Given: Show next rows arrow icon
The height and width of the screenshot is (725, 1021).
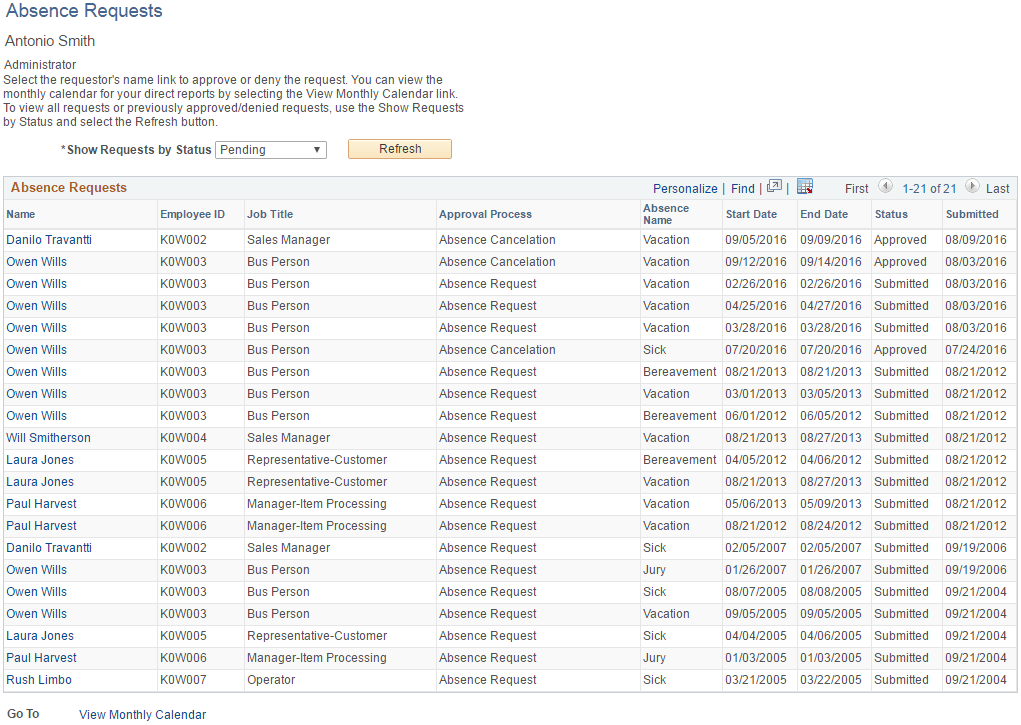Looking at the screenshot, I should pos(972,186).
